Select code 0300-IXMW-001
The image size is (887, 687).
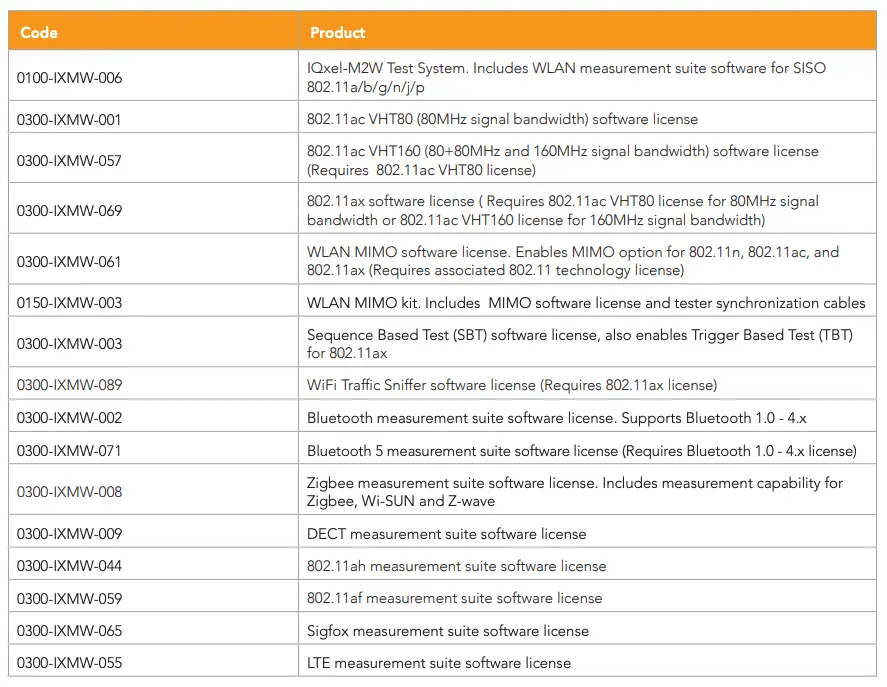[69, 120]
